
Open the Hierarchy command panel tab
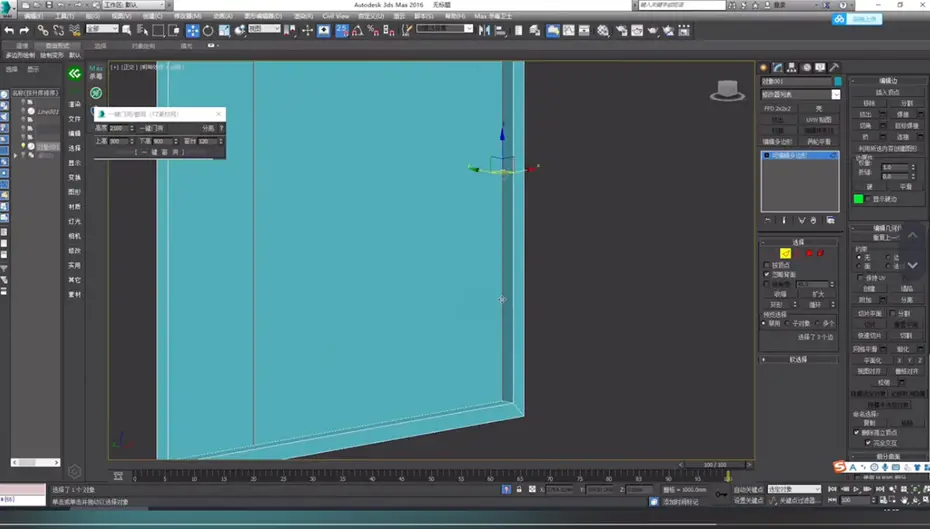(x=792, y=68)
